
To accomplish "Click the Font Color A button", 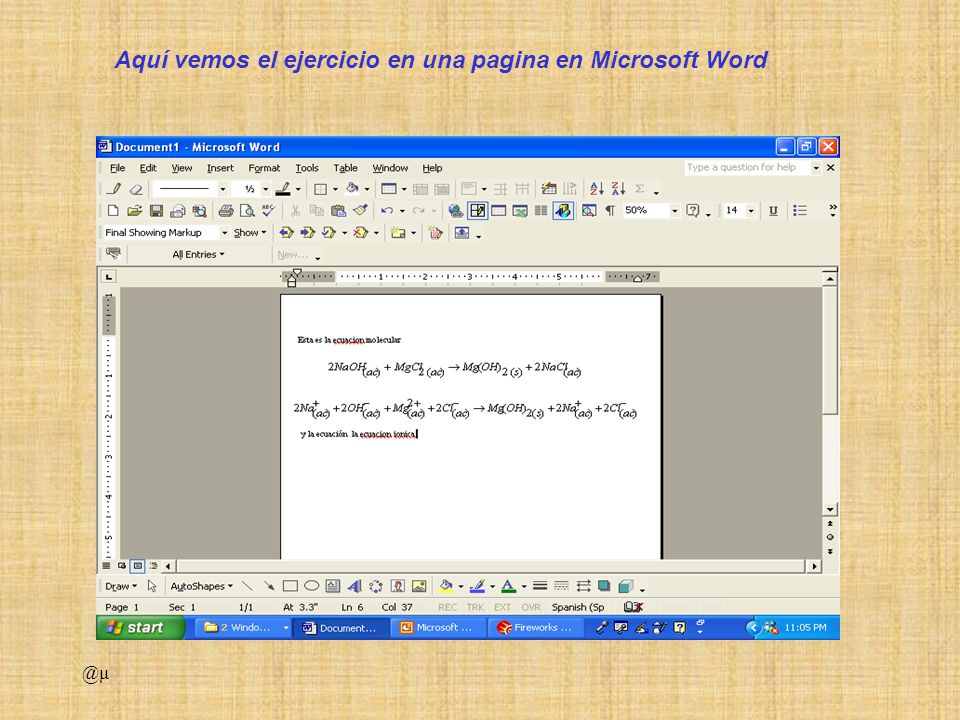I will 508,587.
